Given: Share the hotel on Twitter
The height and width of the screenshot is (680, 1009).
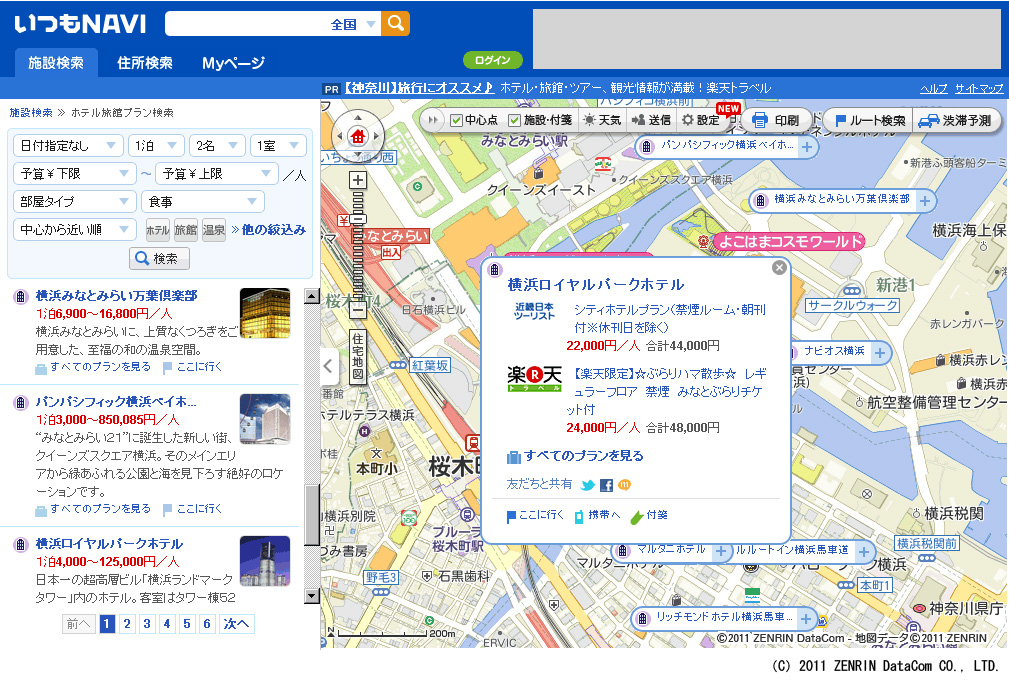Looking at the screenshot, I should [x=588, y=485].
